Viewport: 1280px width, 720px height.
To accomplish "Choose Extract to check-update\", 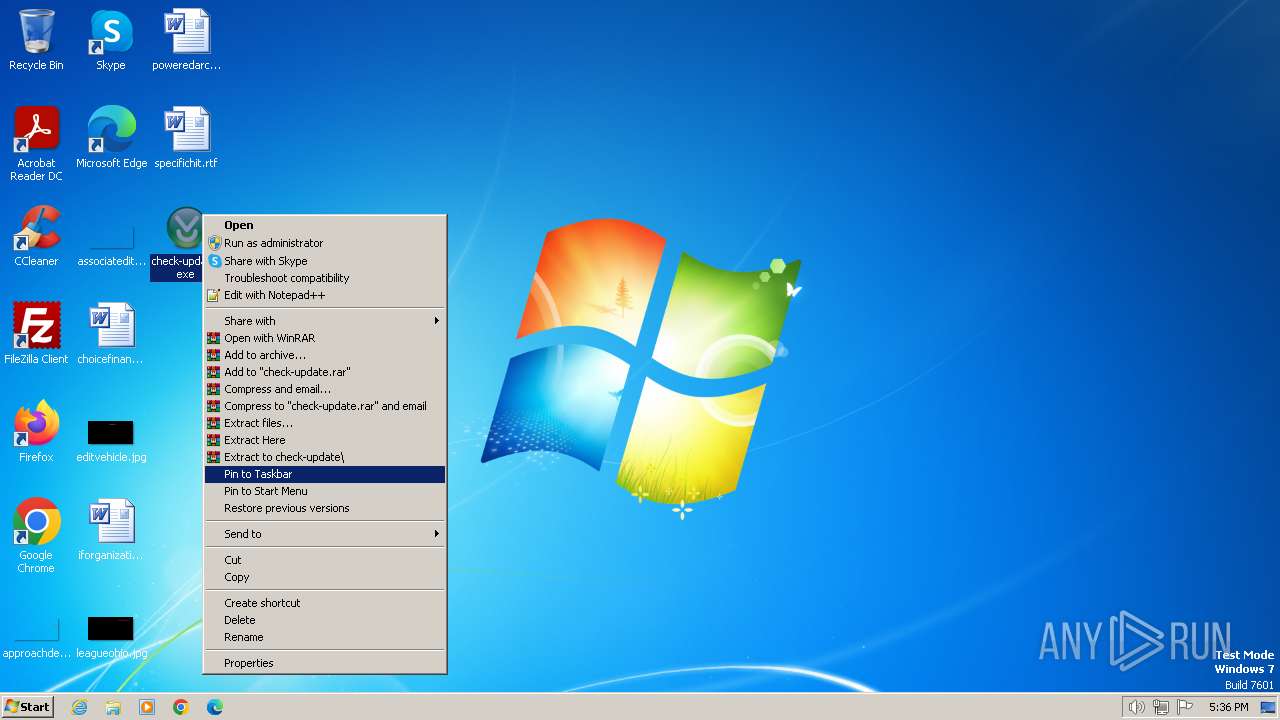I will pos(325,457).
